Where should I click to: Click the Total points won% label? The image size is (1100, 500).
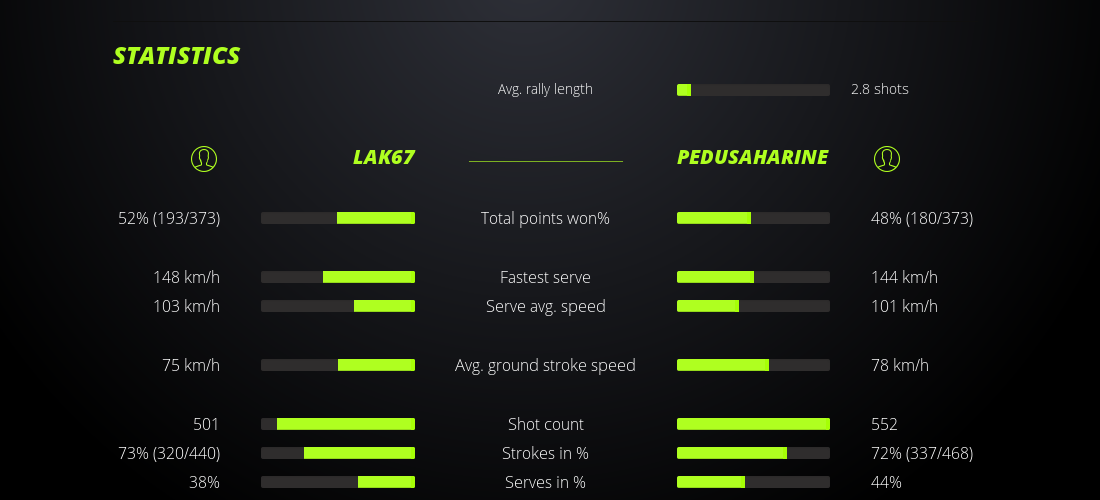pos(545,218)
